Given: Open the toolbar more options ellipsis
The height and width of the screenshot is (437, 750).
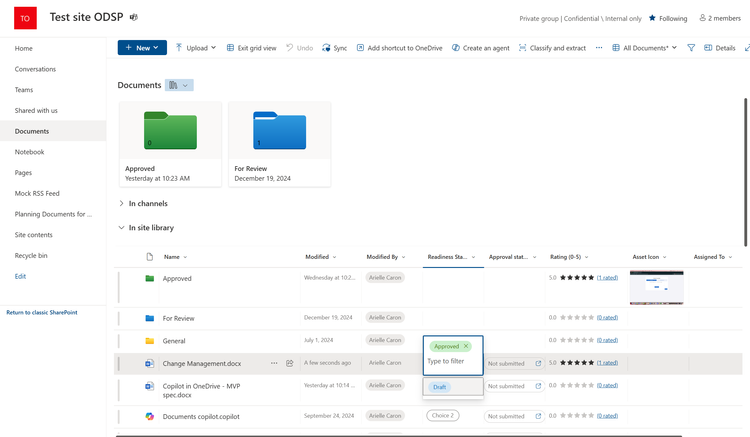Looking at the screenshot, I should click(x=599, y=47).
